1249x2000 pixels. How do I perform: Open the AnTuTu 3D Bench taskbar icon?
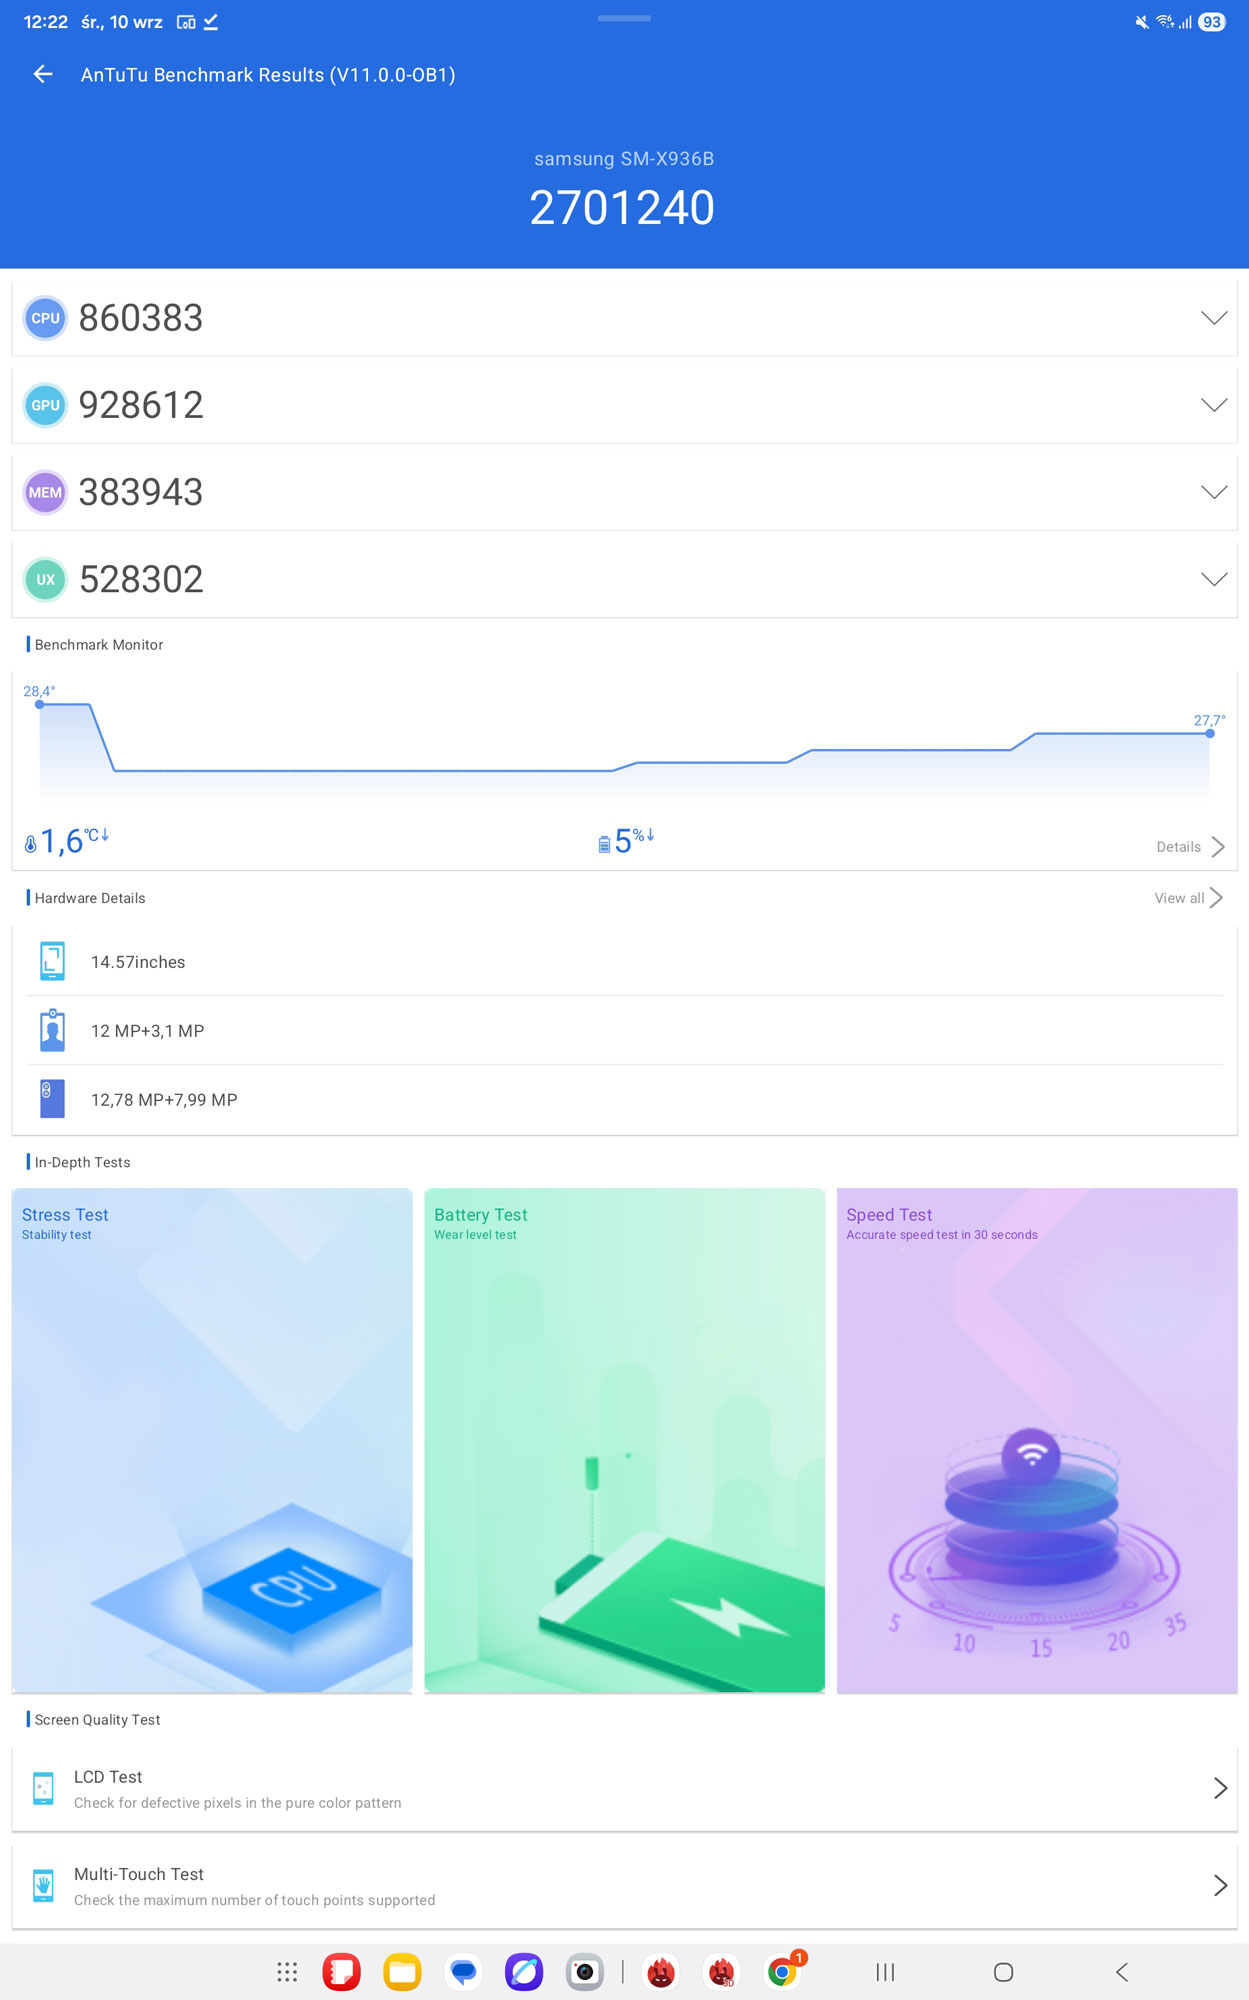coord(722,1972)
